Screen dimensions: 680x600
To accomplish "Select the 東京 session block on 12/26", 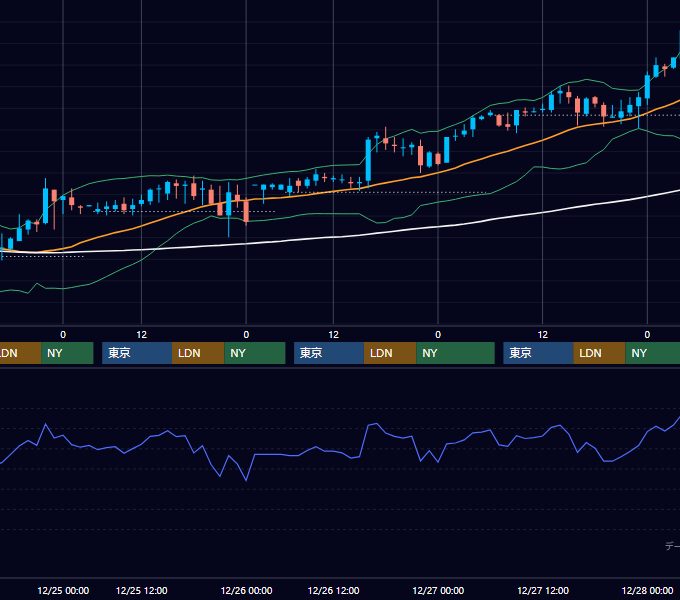I will pos(329,353).
